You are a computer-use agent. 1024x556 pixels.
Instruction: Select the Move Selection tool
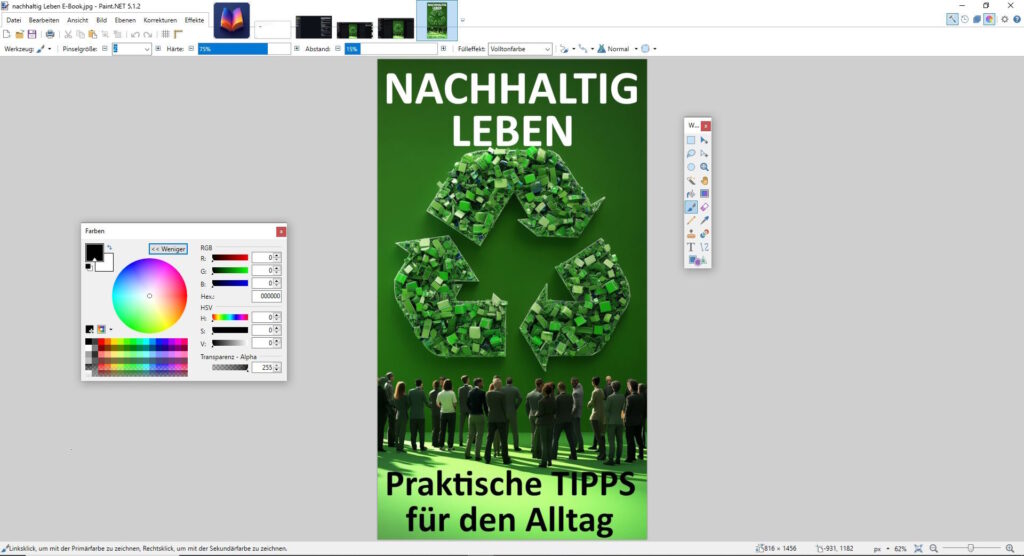[704, 154]
